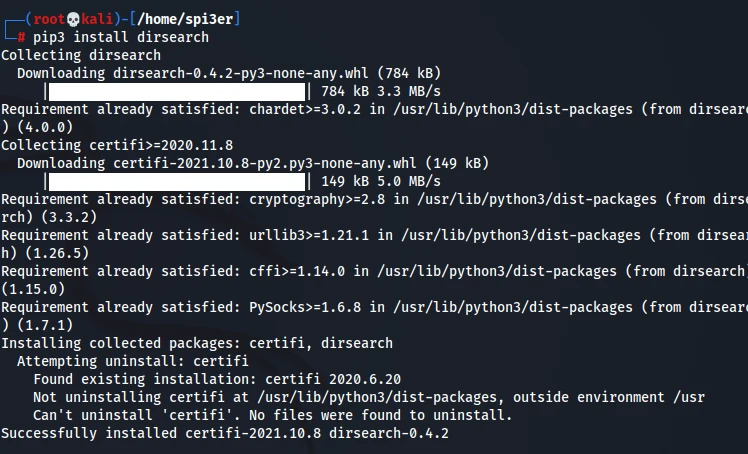748x454 pixels.
Task: Select the "pip3 install dirsearch" command text
Action: pos(121,37)
